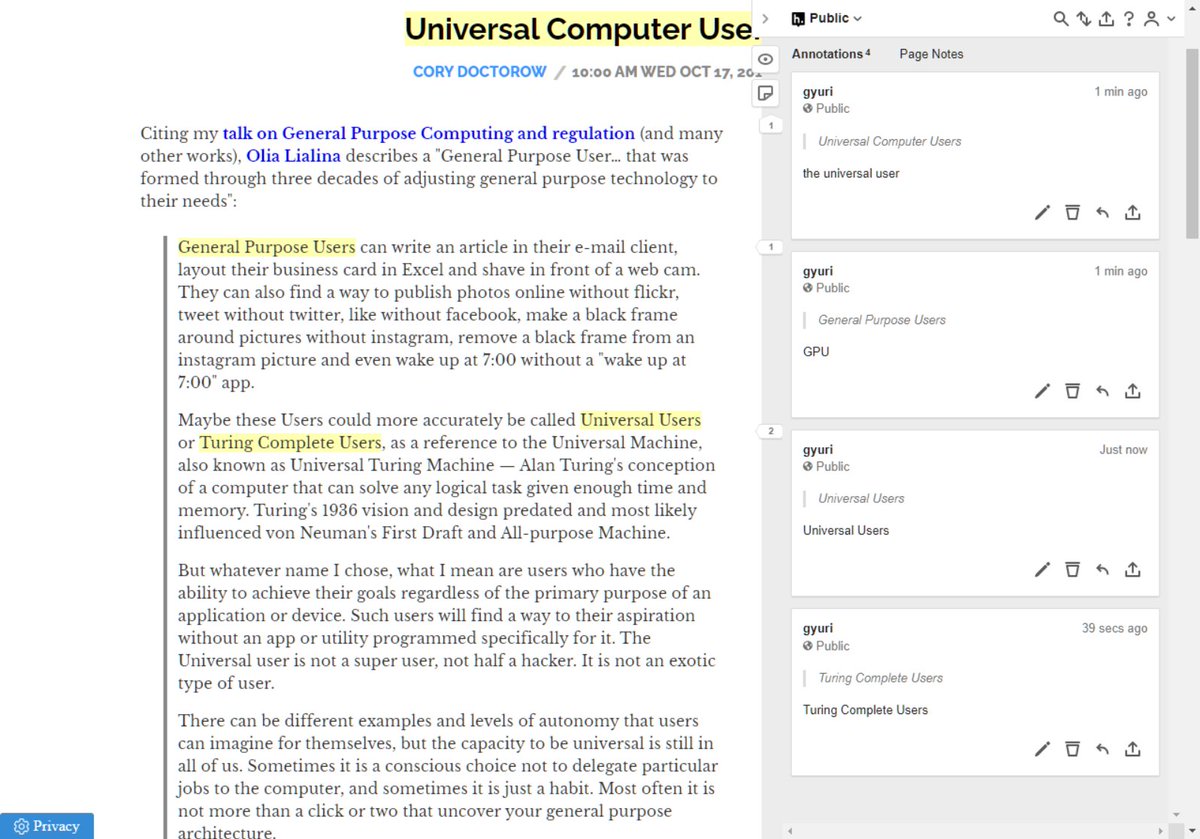Click the "Universal Computer Users" quote in sidebar

889,142
